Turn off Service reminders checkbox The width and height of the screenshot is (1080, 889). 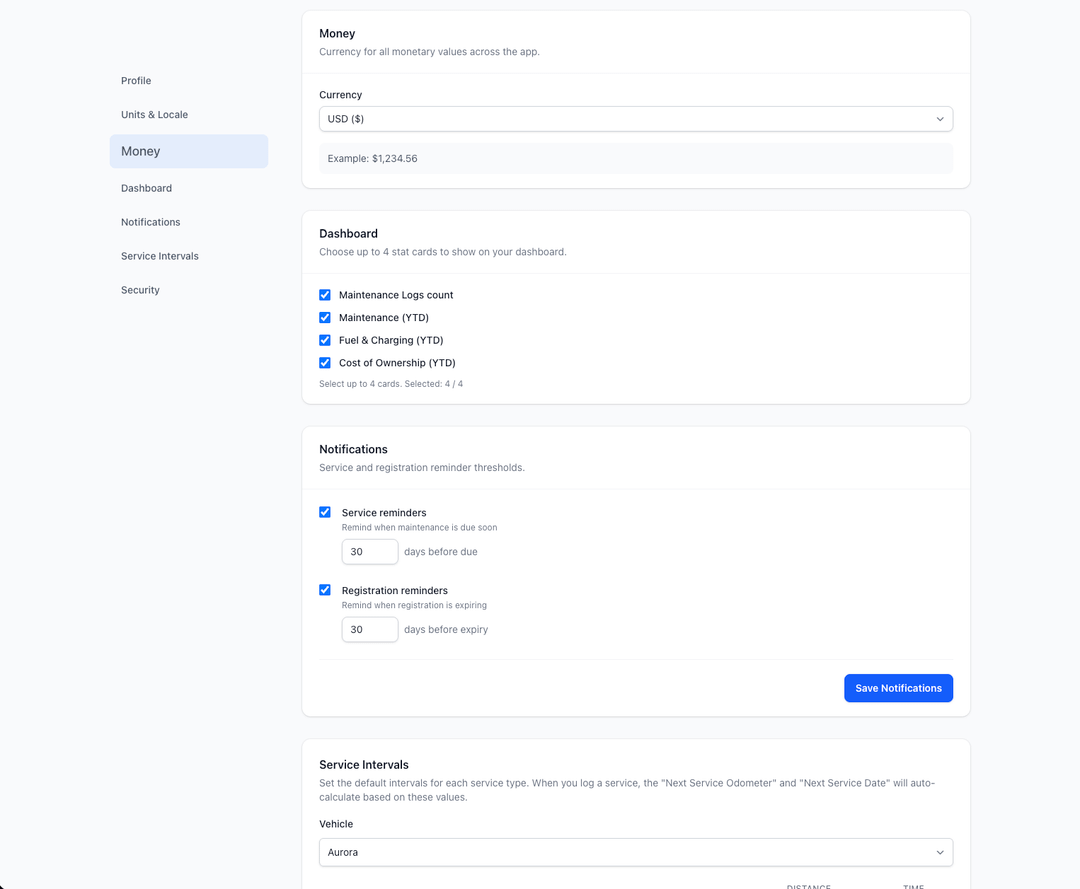tap(325, 512)
